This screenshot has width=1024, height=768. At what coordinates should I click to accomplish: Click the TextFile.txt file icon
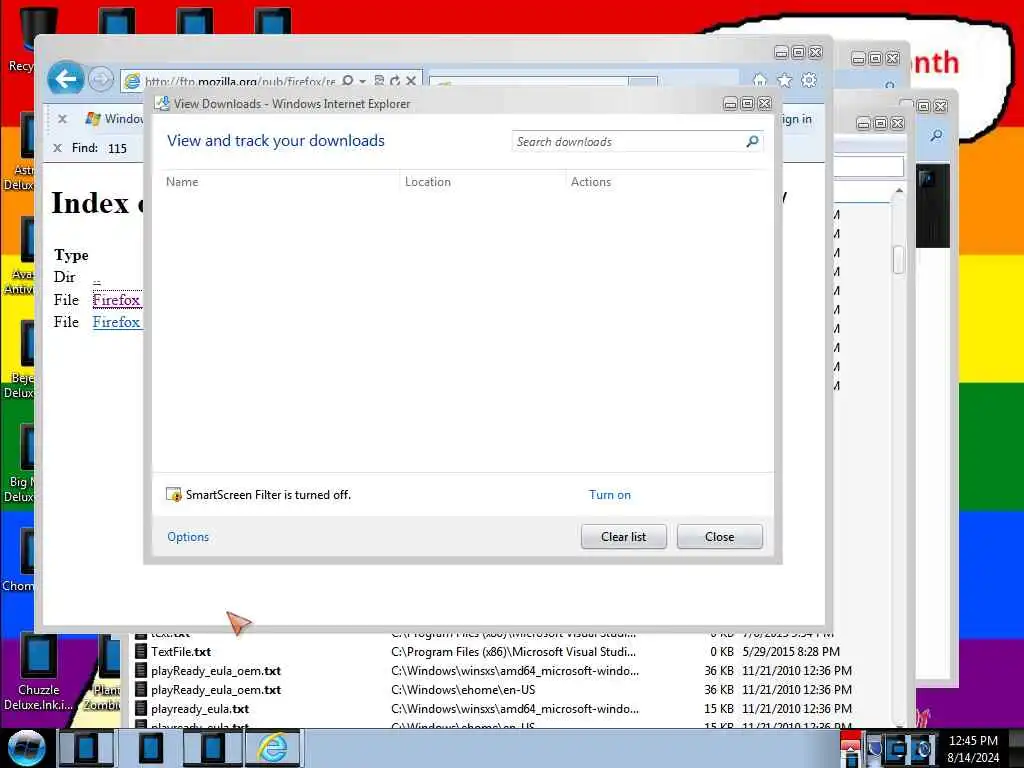pos(140,652)
